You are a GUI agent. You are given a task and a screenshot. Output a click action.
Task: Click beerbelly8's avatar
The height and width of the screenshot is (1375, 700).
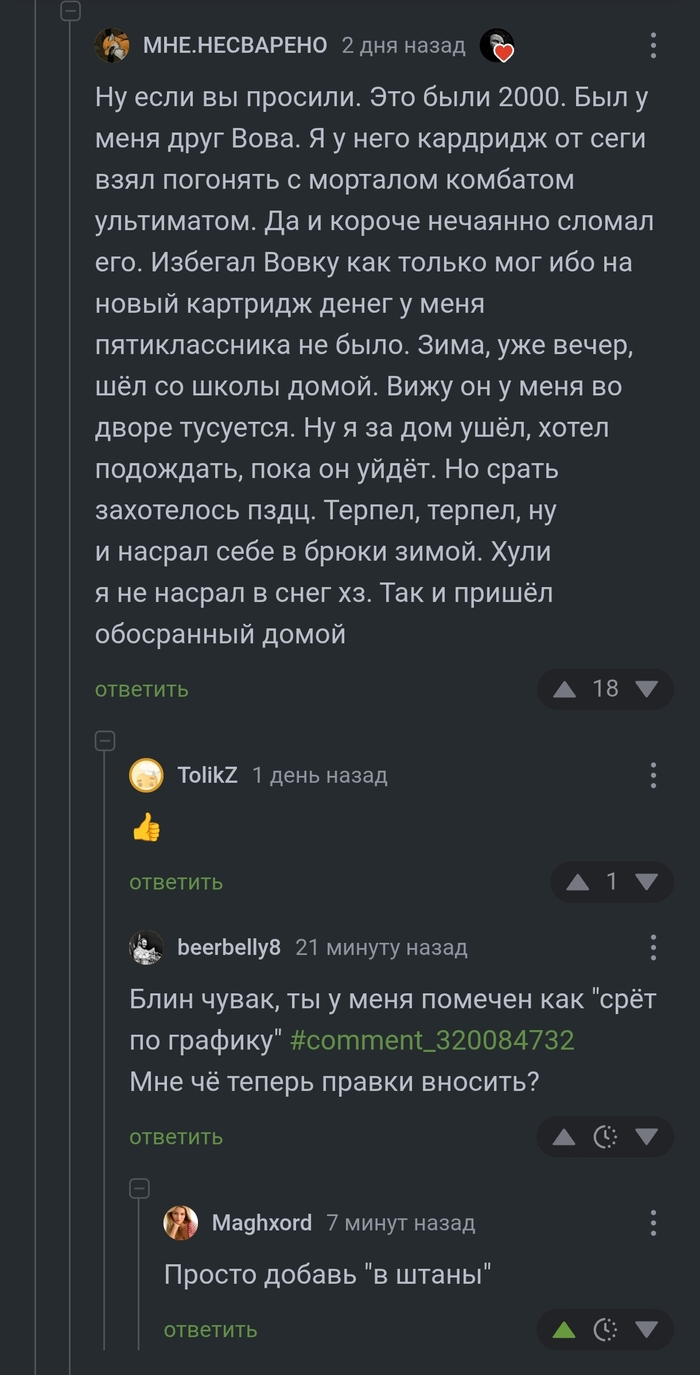click(146, 947)
